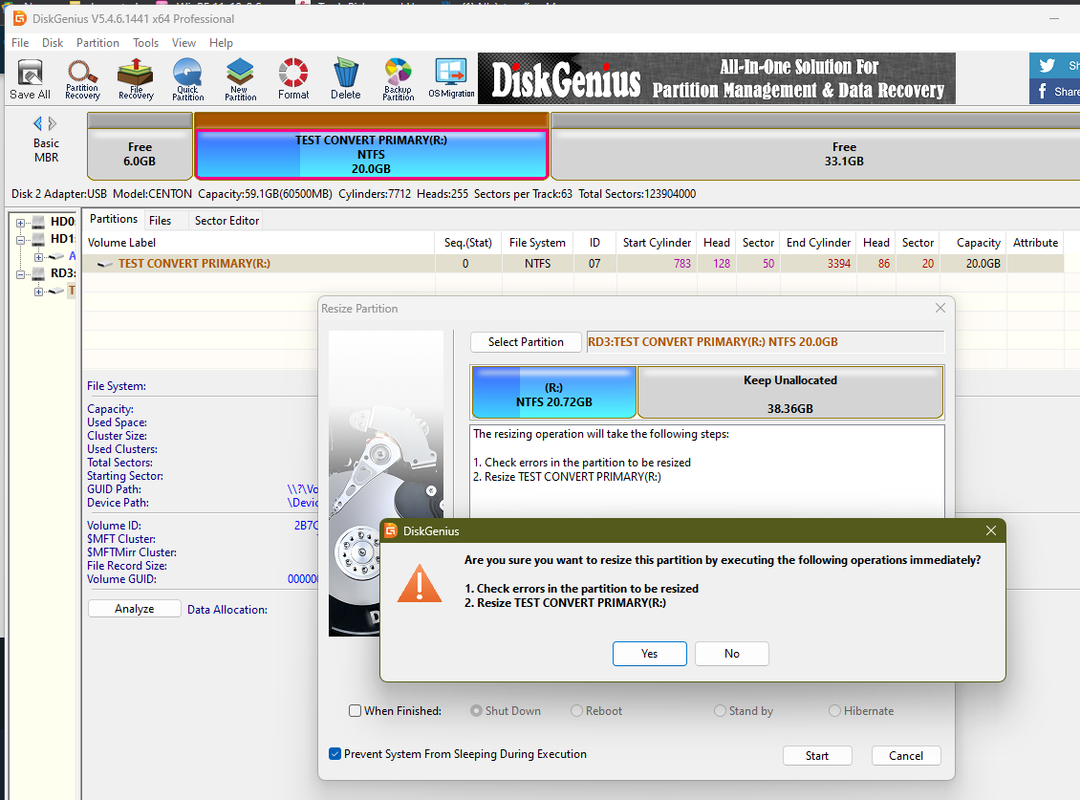Open the File menu
The image size is (1080, 800).
(x=20, y=43)
